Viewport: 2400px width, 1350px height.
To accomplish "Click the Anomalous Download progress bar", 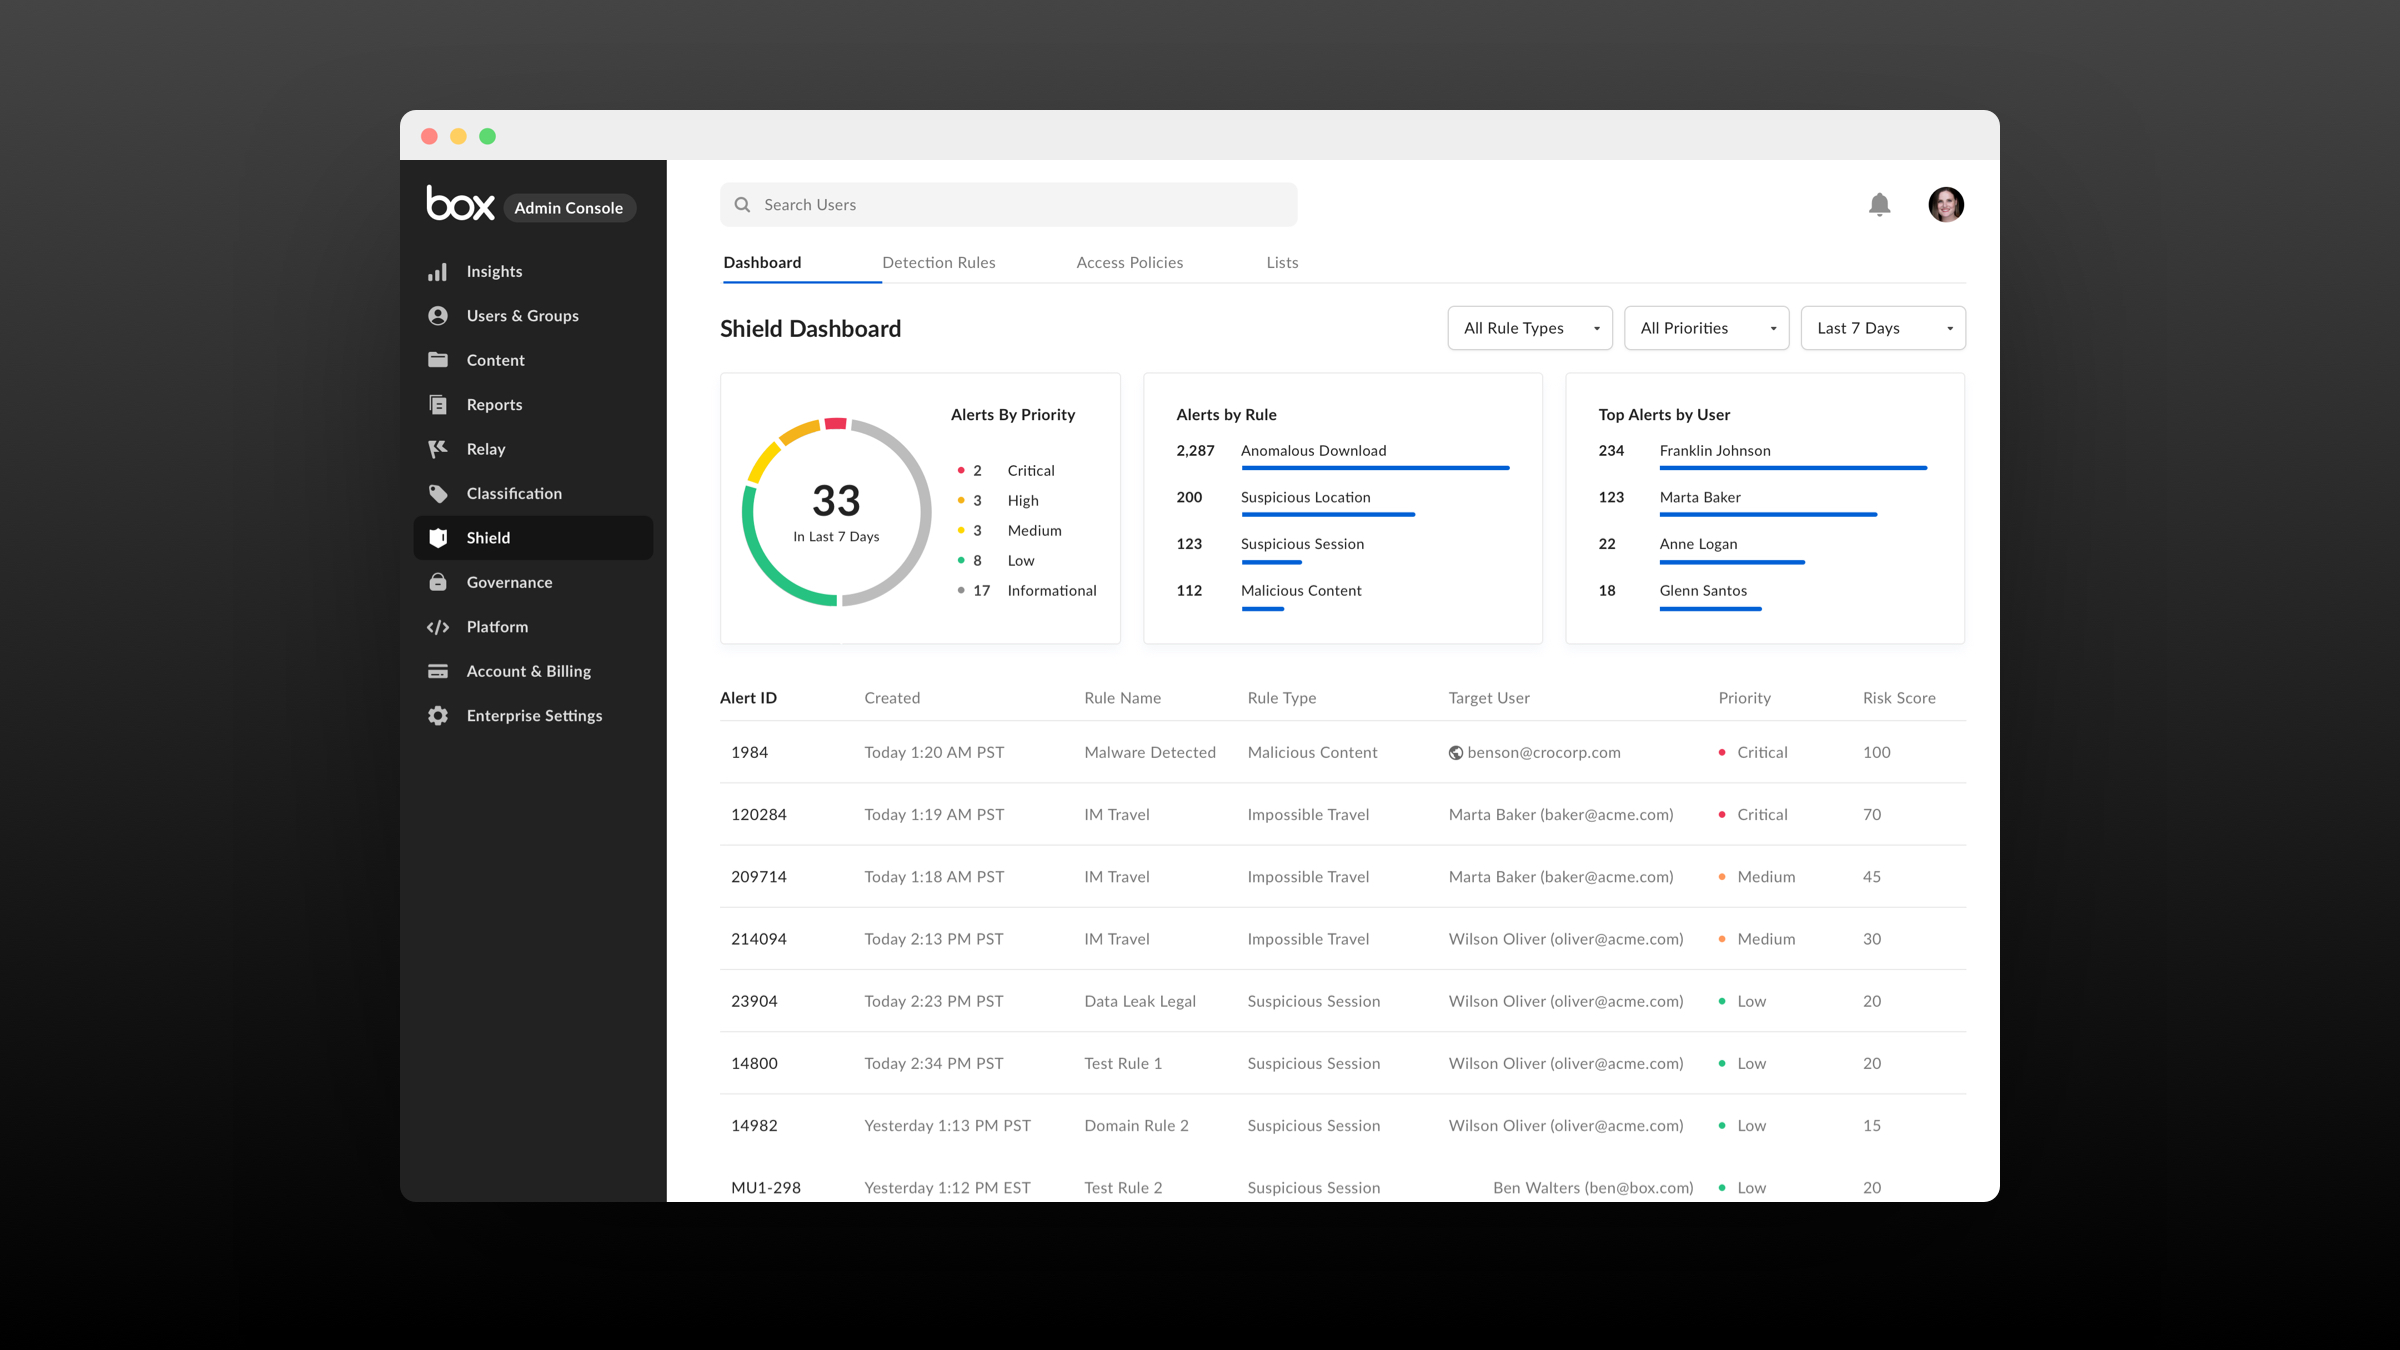I will 1374,468.
